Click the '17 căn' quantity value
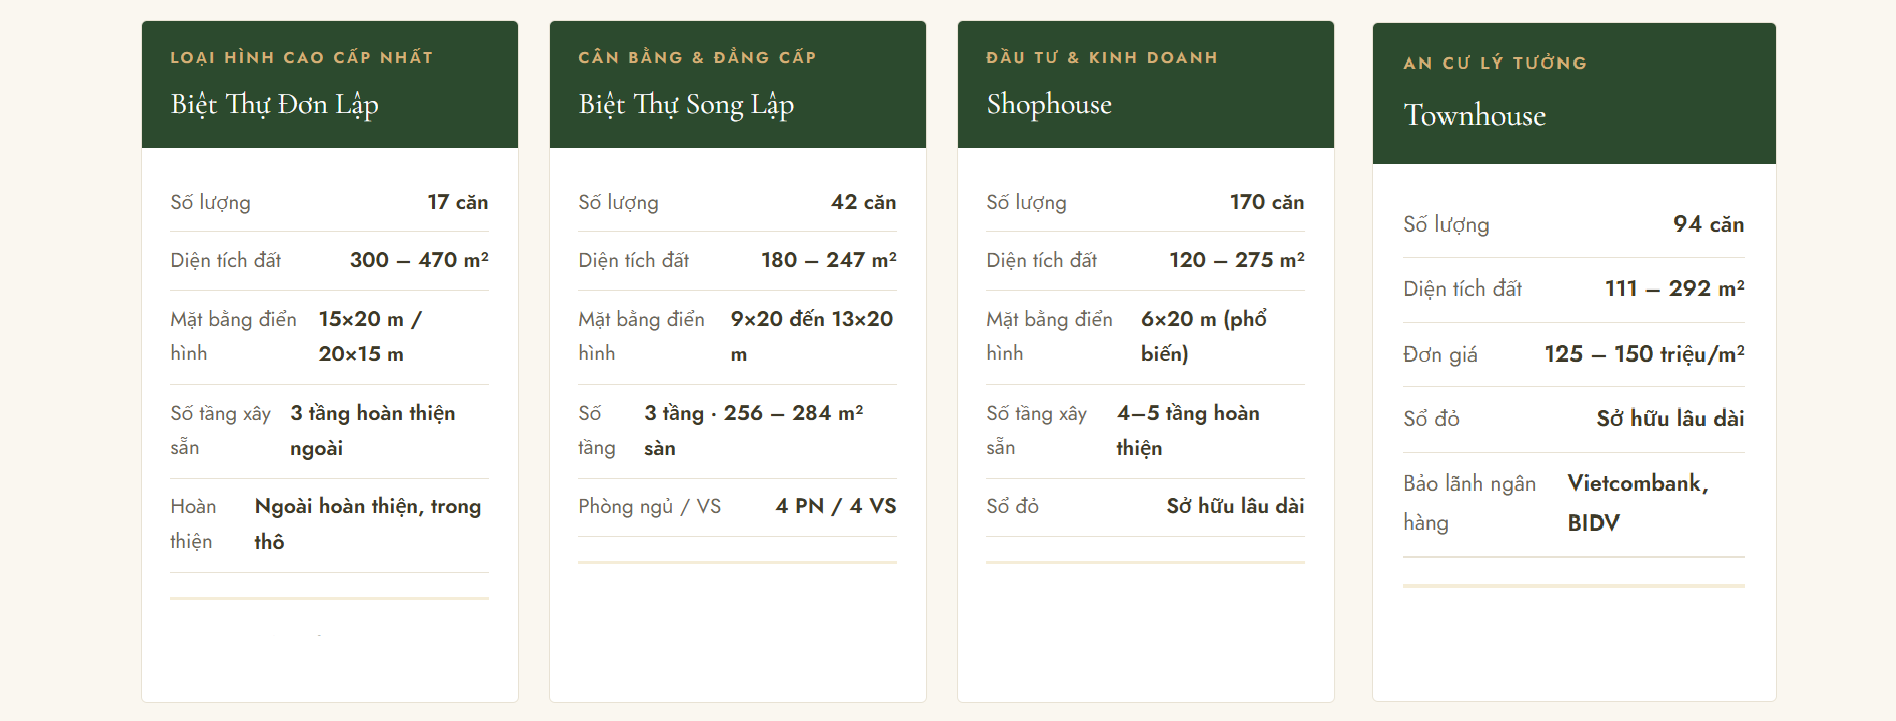This screenshot has width=1896, height=721. coord(458,202)
